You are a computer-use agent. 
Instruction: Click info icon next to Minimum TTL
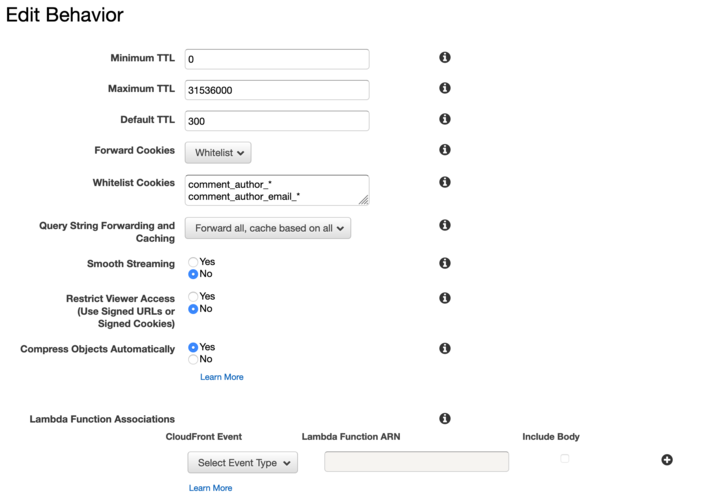(x=445, y=58)
